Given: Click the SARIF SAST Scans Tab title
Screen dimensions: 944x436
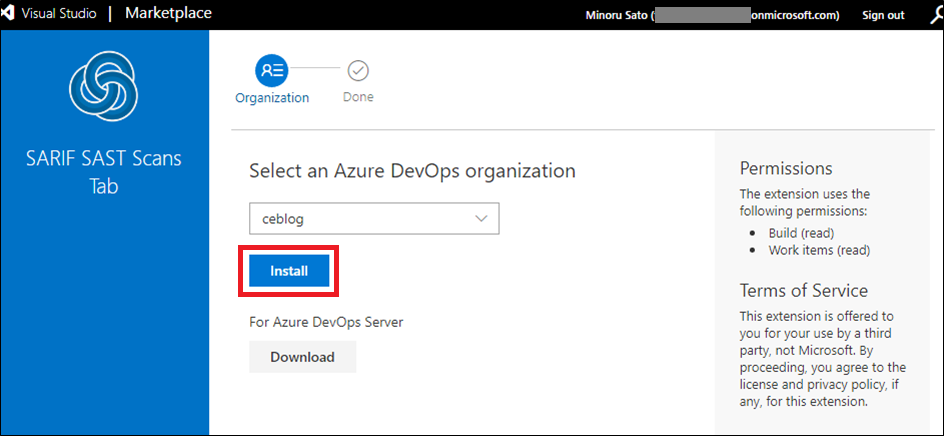Looking at the screenshot, I should 104,173.
